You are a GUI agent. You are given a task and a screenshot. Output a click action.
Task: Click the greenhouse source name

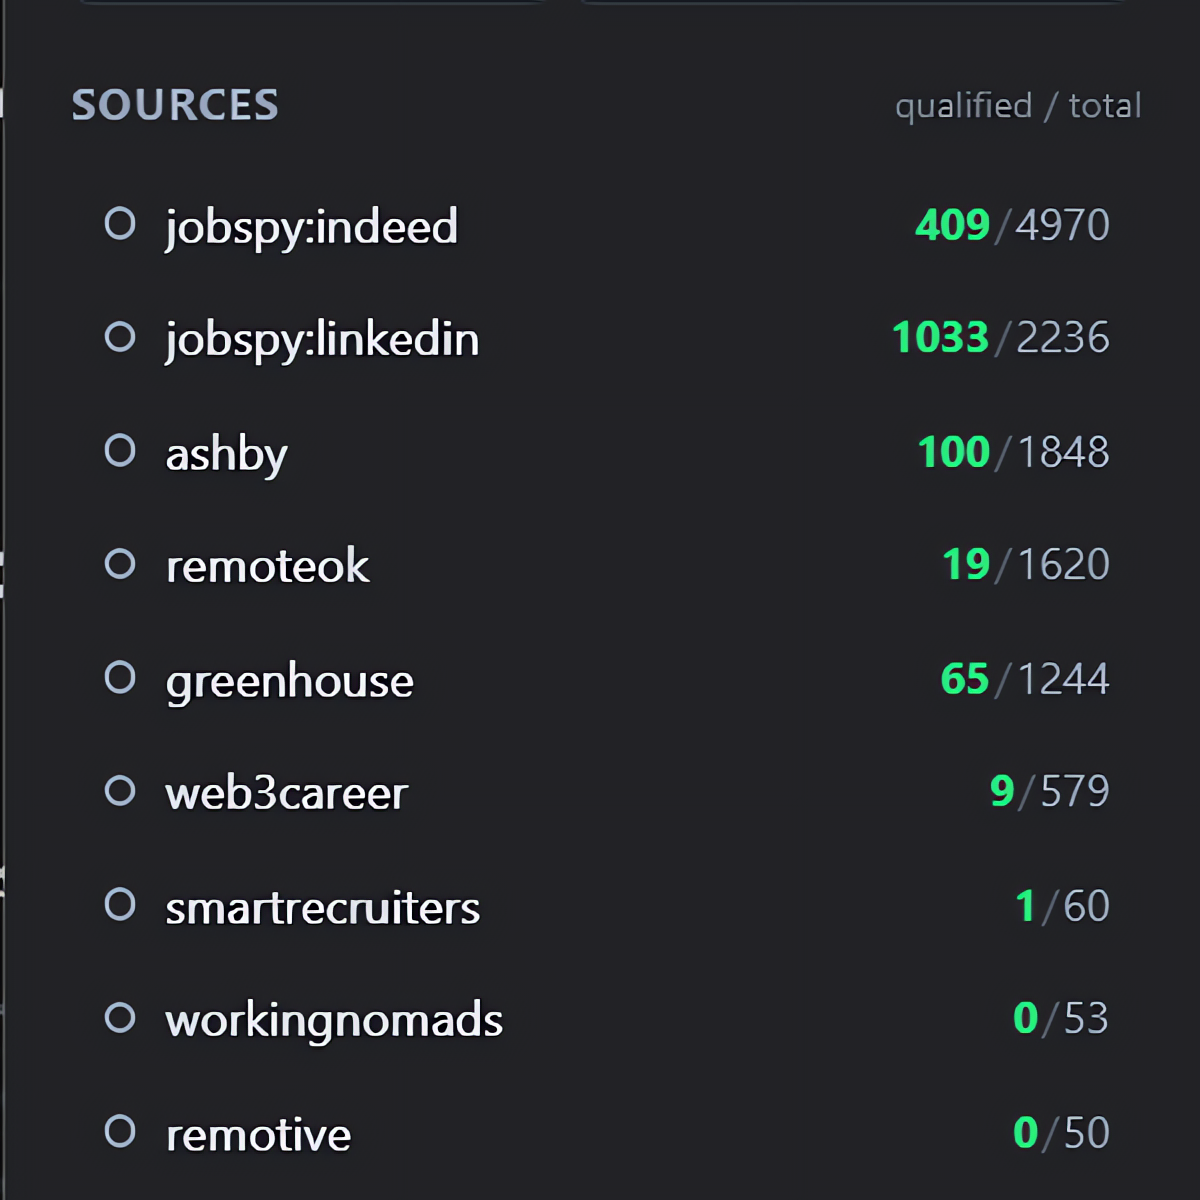pos(290,683)
